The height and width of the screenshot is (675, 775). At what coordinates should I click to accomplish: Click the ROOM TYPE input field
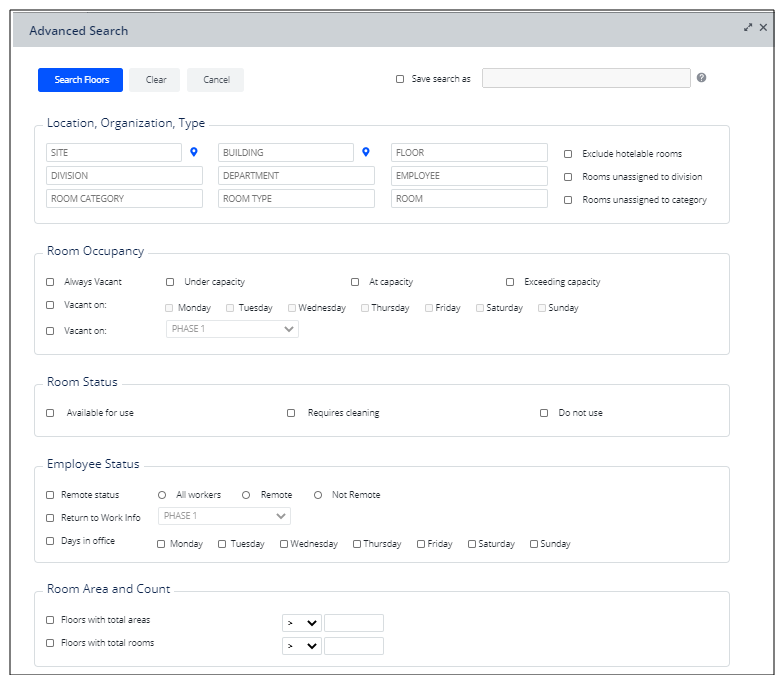click(296, 199)
